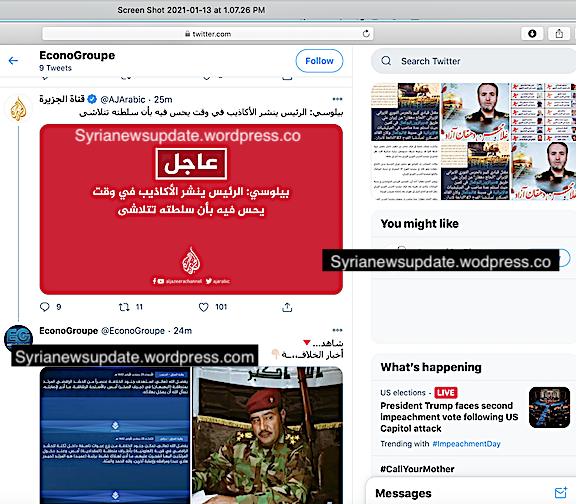This screenshot has width=576, height=504.
Task: Follow the EconoGroupe account
Action: pos(319,61)
